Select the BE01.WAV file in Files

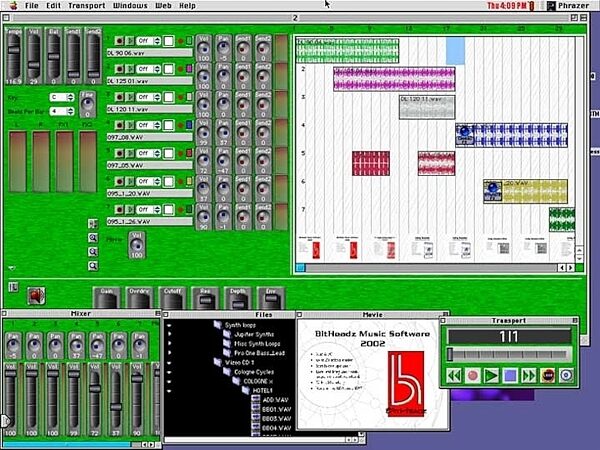point(277,409)
